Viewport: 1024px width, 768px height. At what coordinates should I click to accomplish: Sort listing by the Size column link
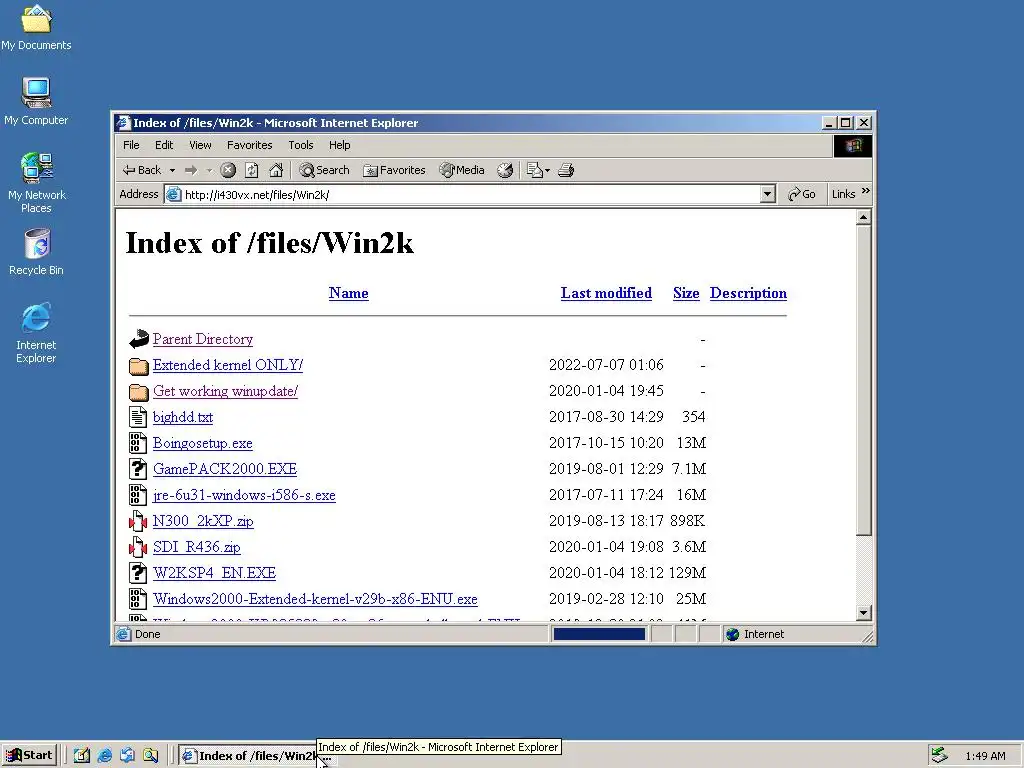pyautogui.click(x=686, y=293)
